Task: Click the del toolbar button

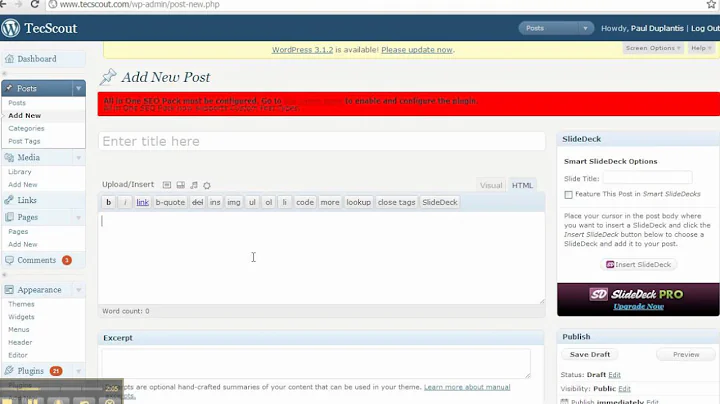Action: 197,202
